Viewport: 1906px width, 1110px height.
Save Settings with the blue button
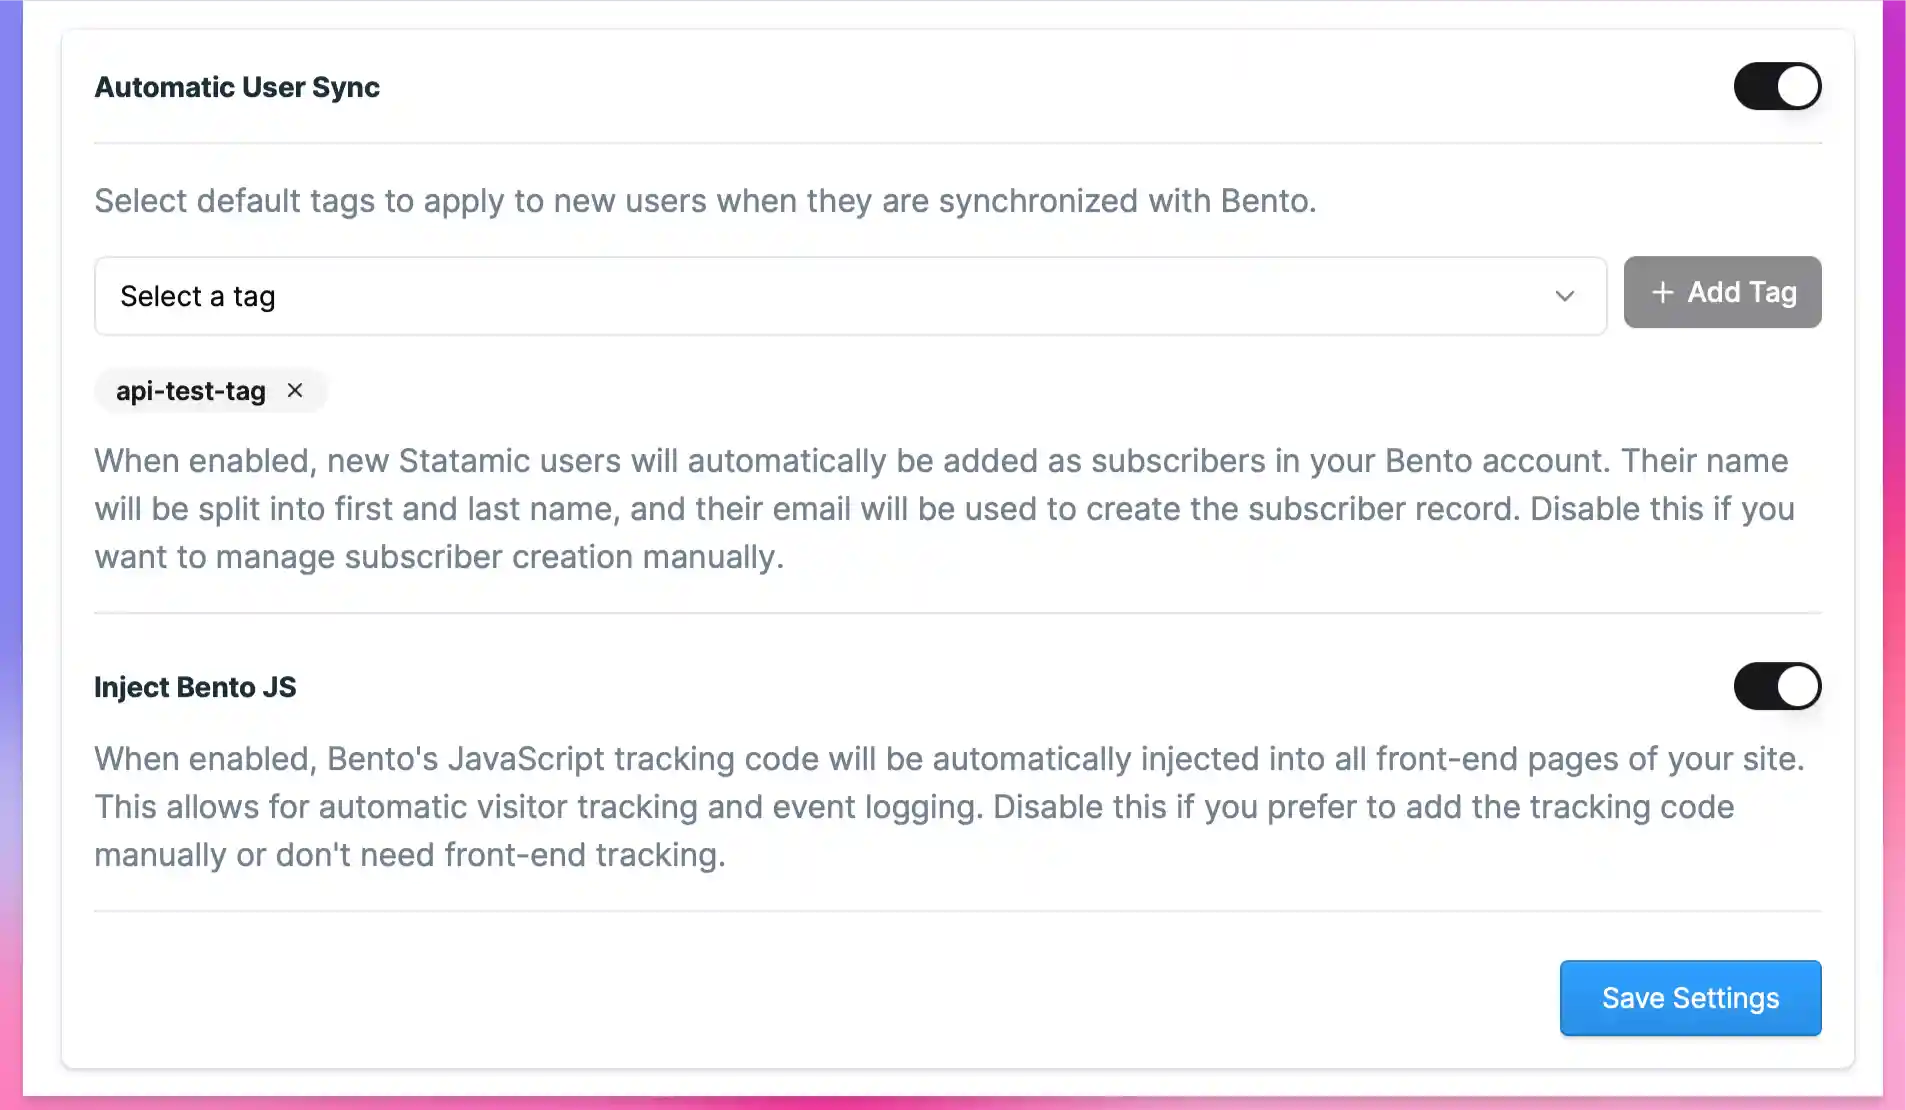click(x=1690, y=998)
